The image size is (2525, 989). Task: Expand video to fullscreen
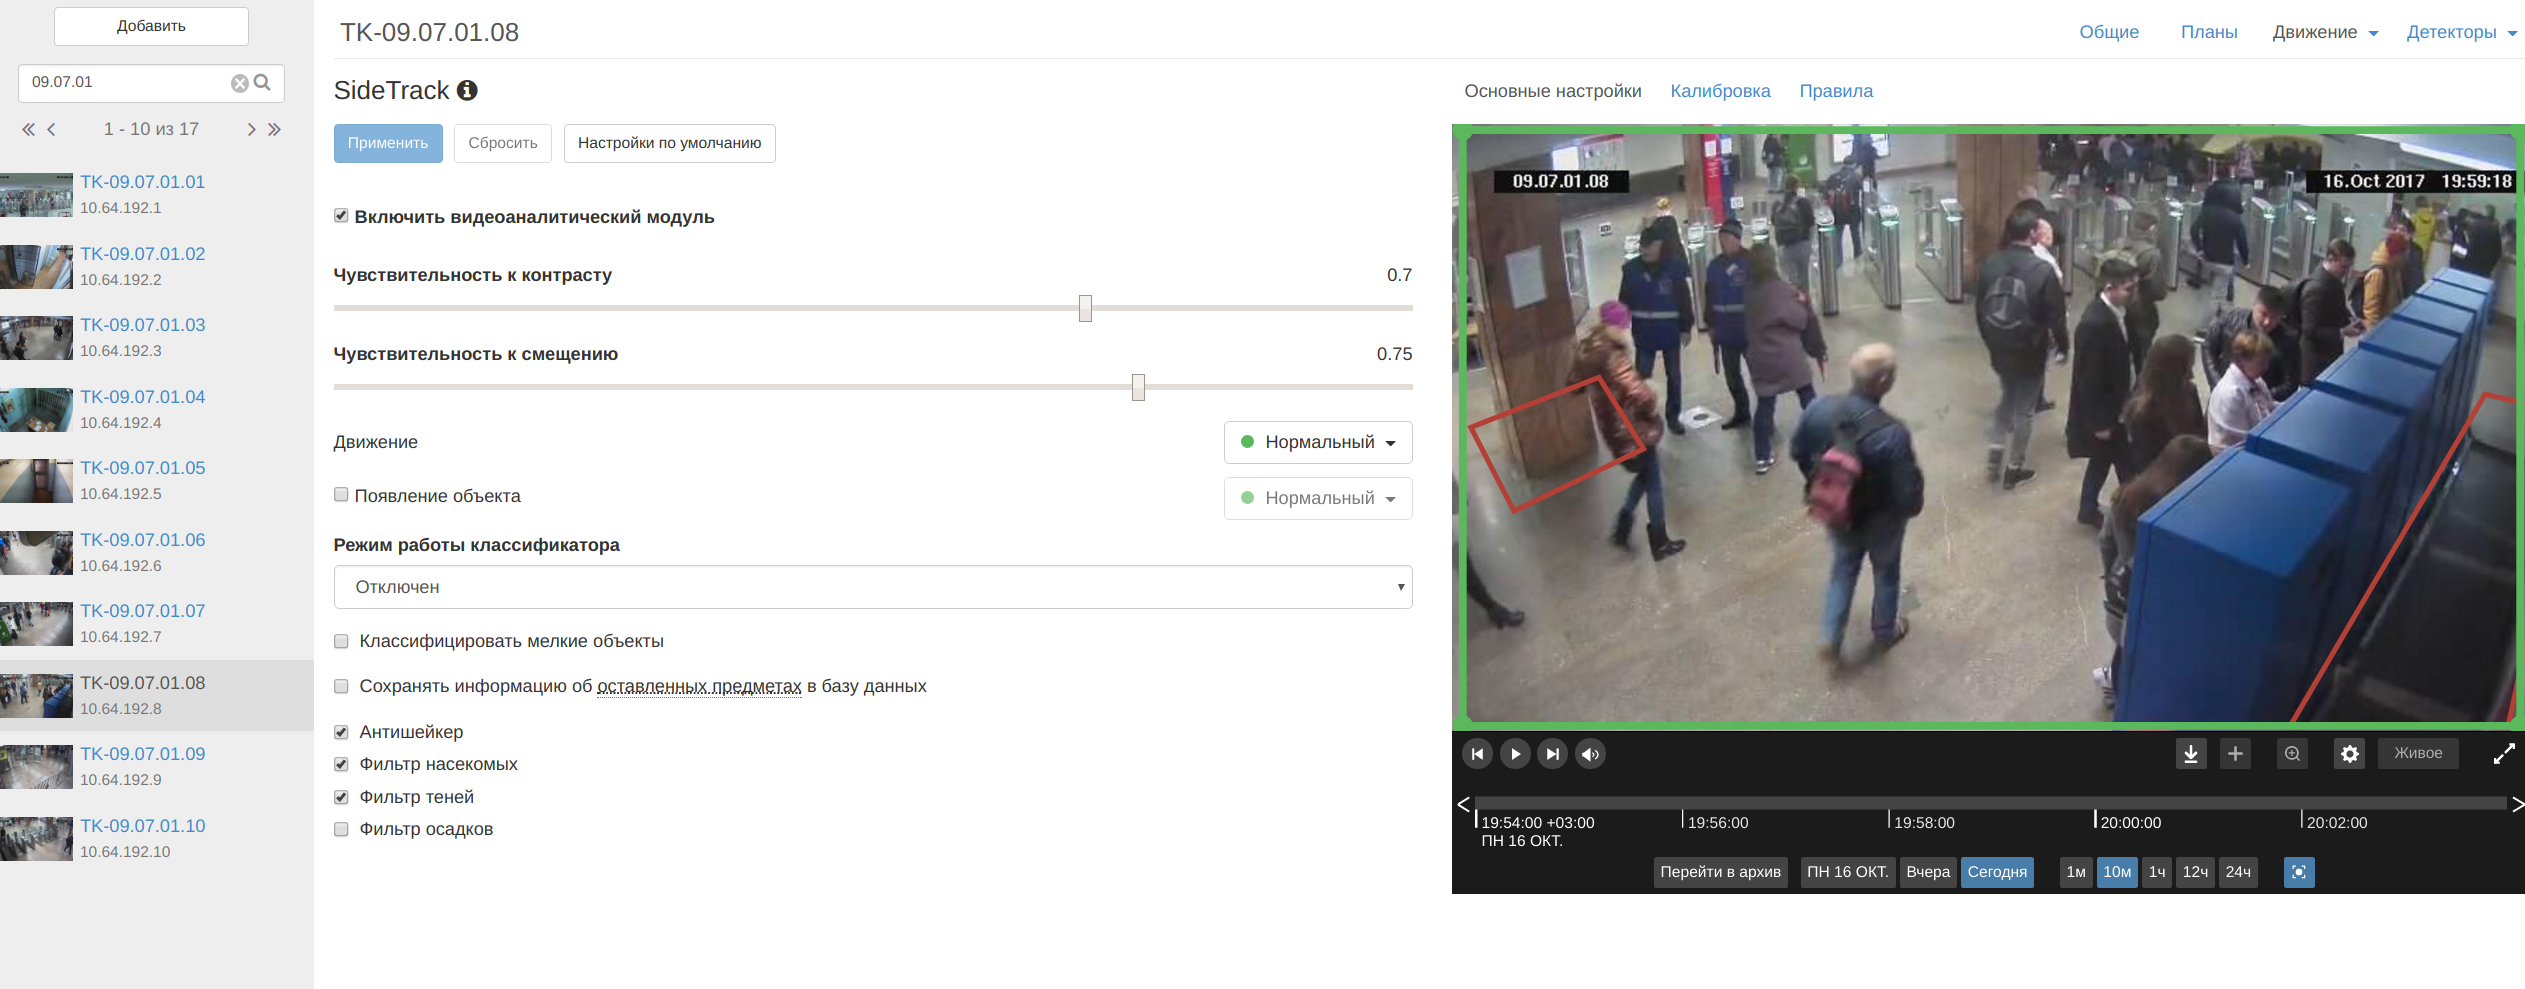click(x=2504, y=754)
